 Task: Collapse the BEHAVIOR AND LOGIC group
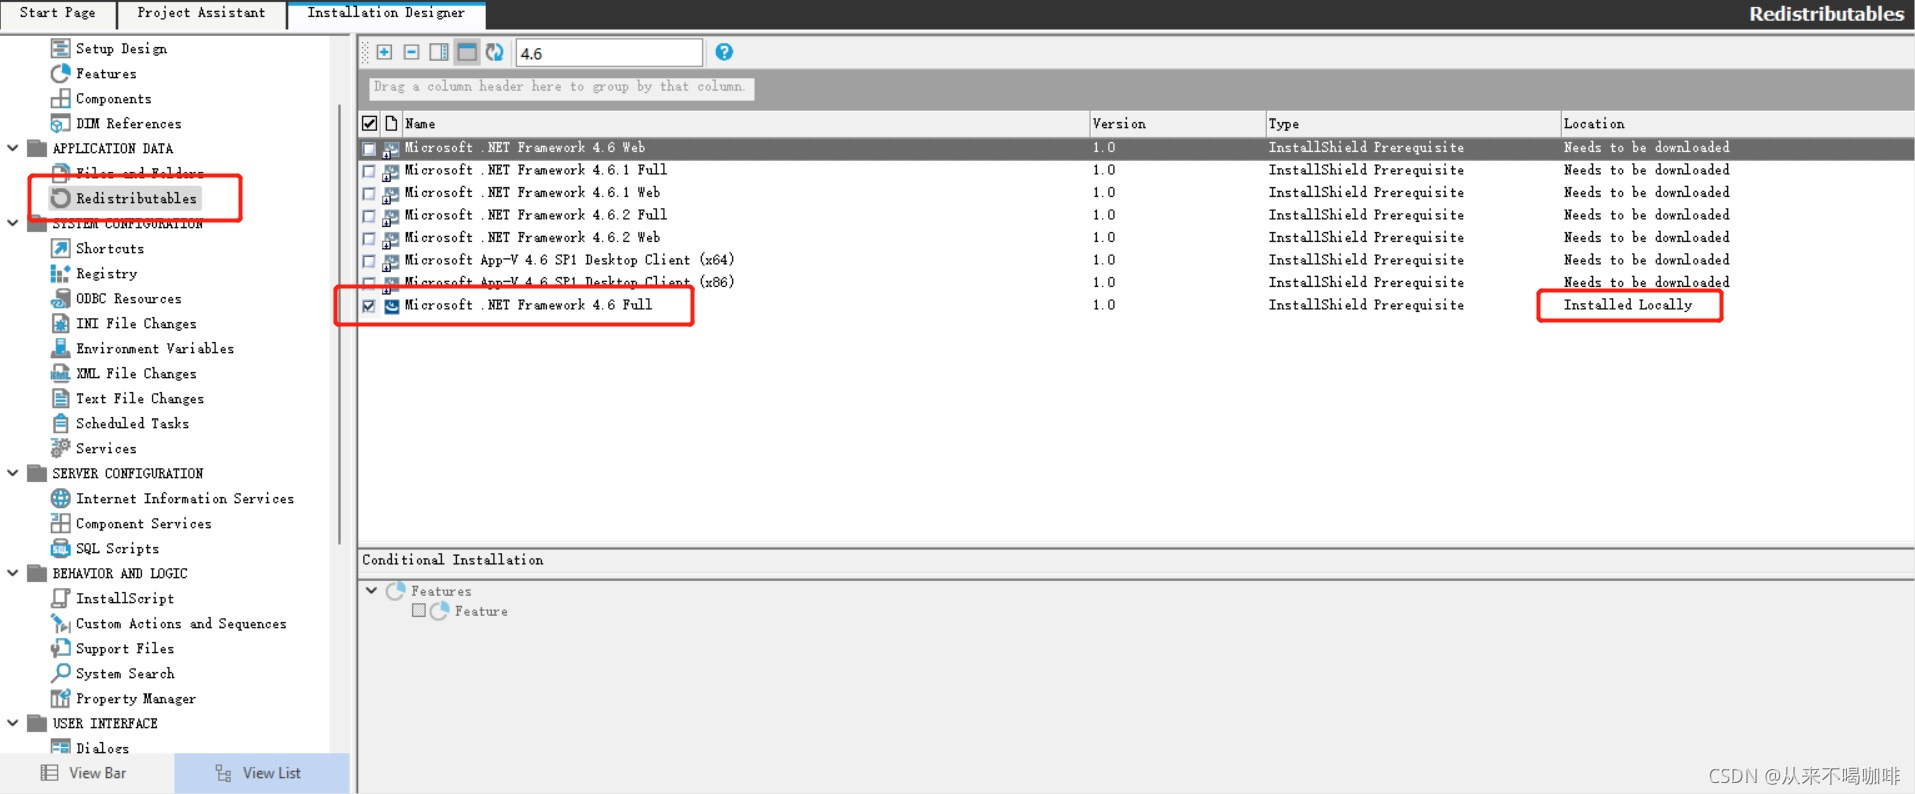tap(13, 573)
